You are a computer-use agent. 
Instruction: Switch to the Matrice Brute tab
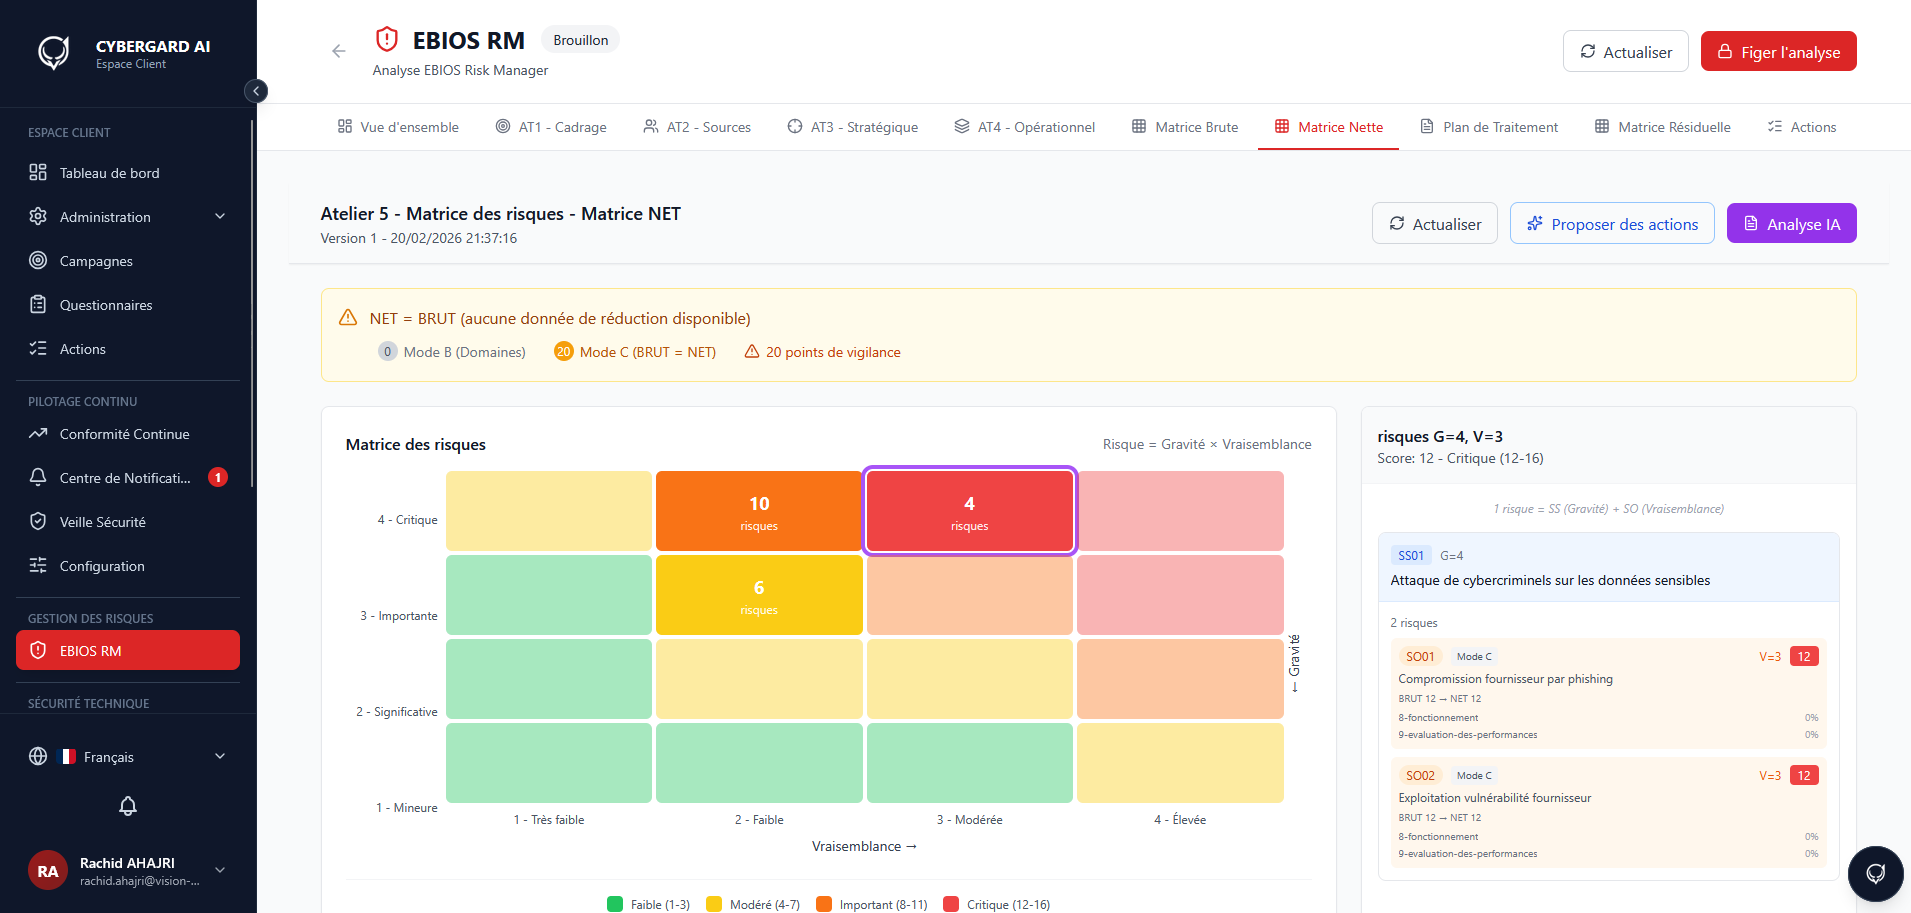tap(1185, 127)
